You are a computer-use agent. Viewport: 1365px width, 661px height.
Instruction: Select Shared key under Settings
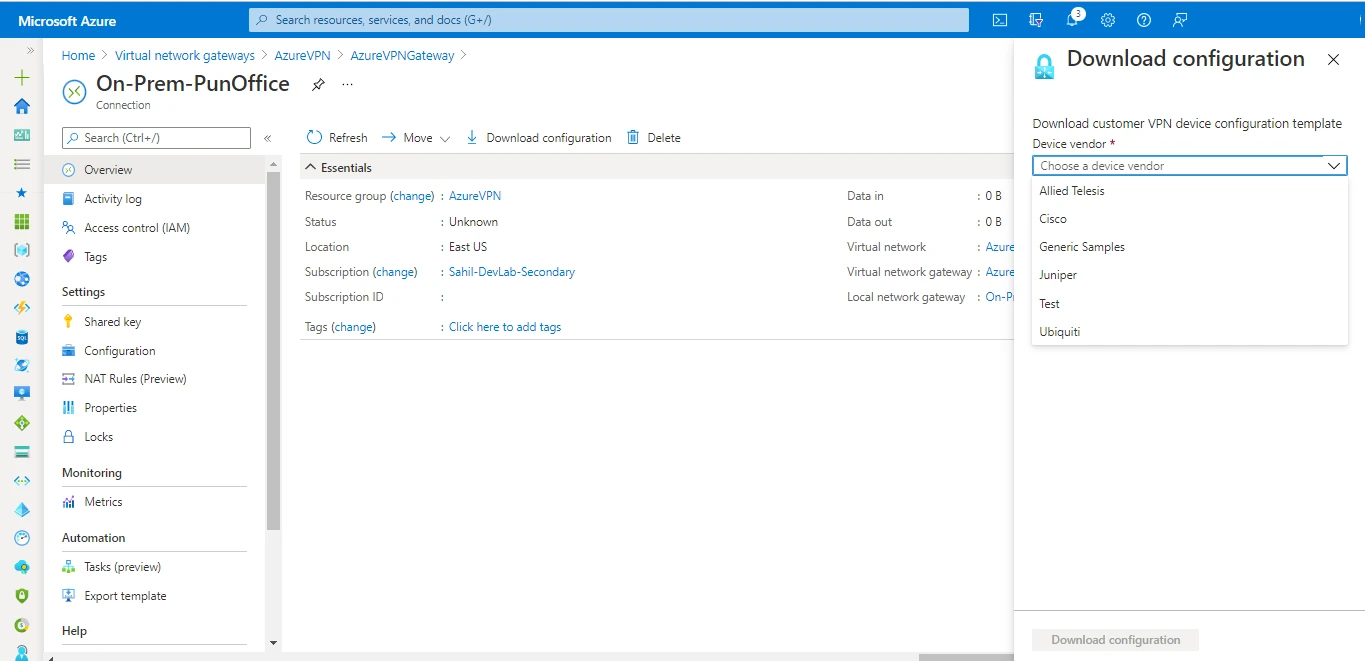[x=113, y=321]
